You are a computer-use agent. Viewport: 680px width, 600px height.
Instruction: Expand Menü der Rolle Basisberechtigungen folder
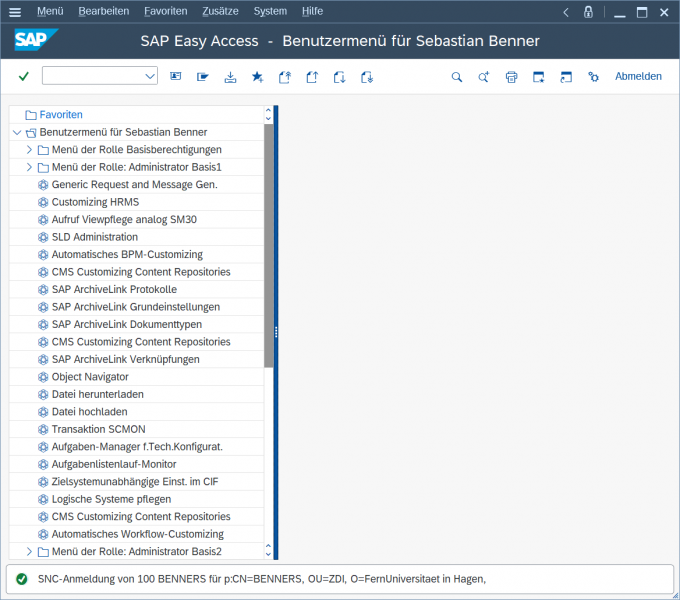coord(29,150)
